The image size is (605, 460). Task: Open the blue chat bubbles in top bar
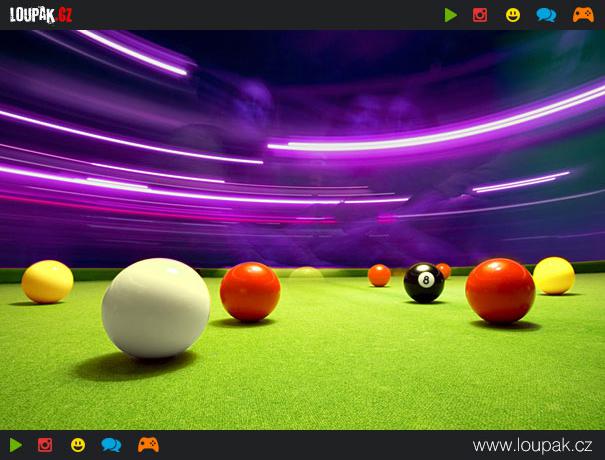point(546,15)
